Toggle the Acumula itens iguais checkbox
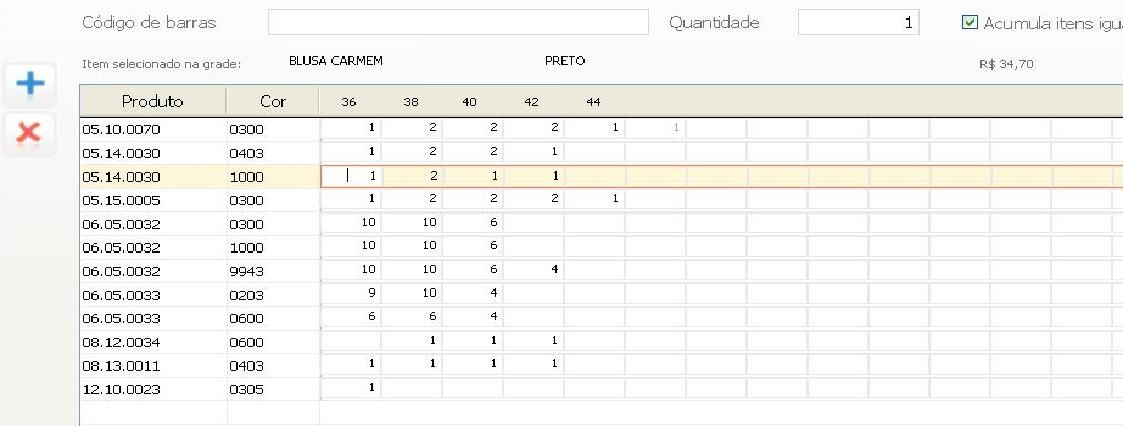Viewport: 1123px width, 426px height. coord(969,22)
